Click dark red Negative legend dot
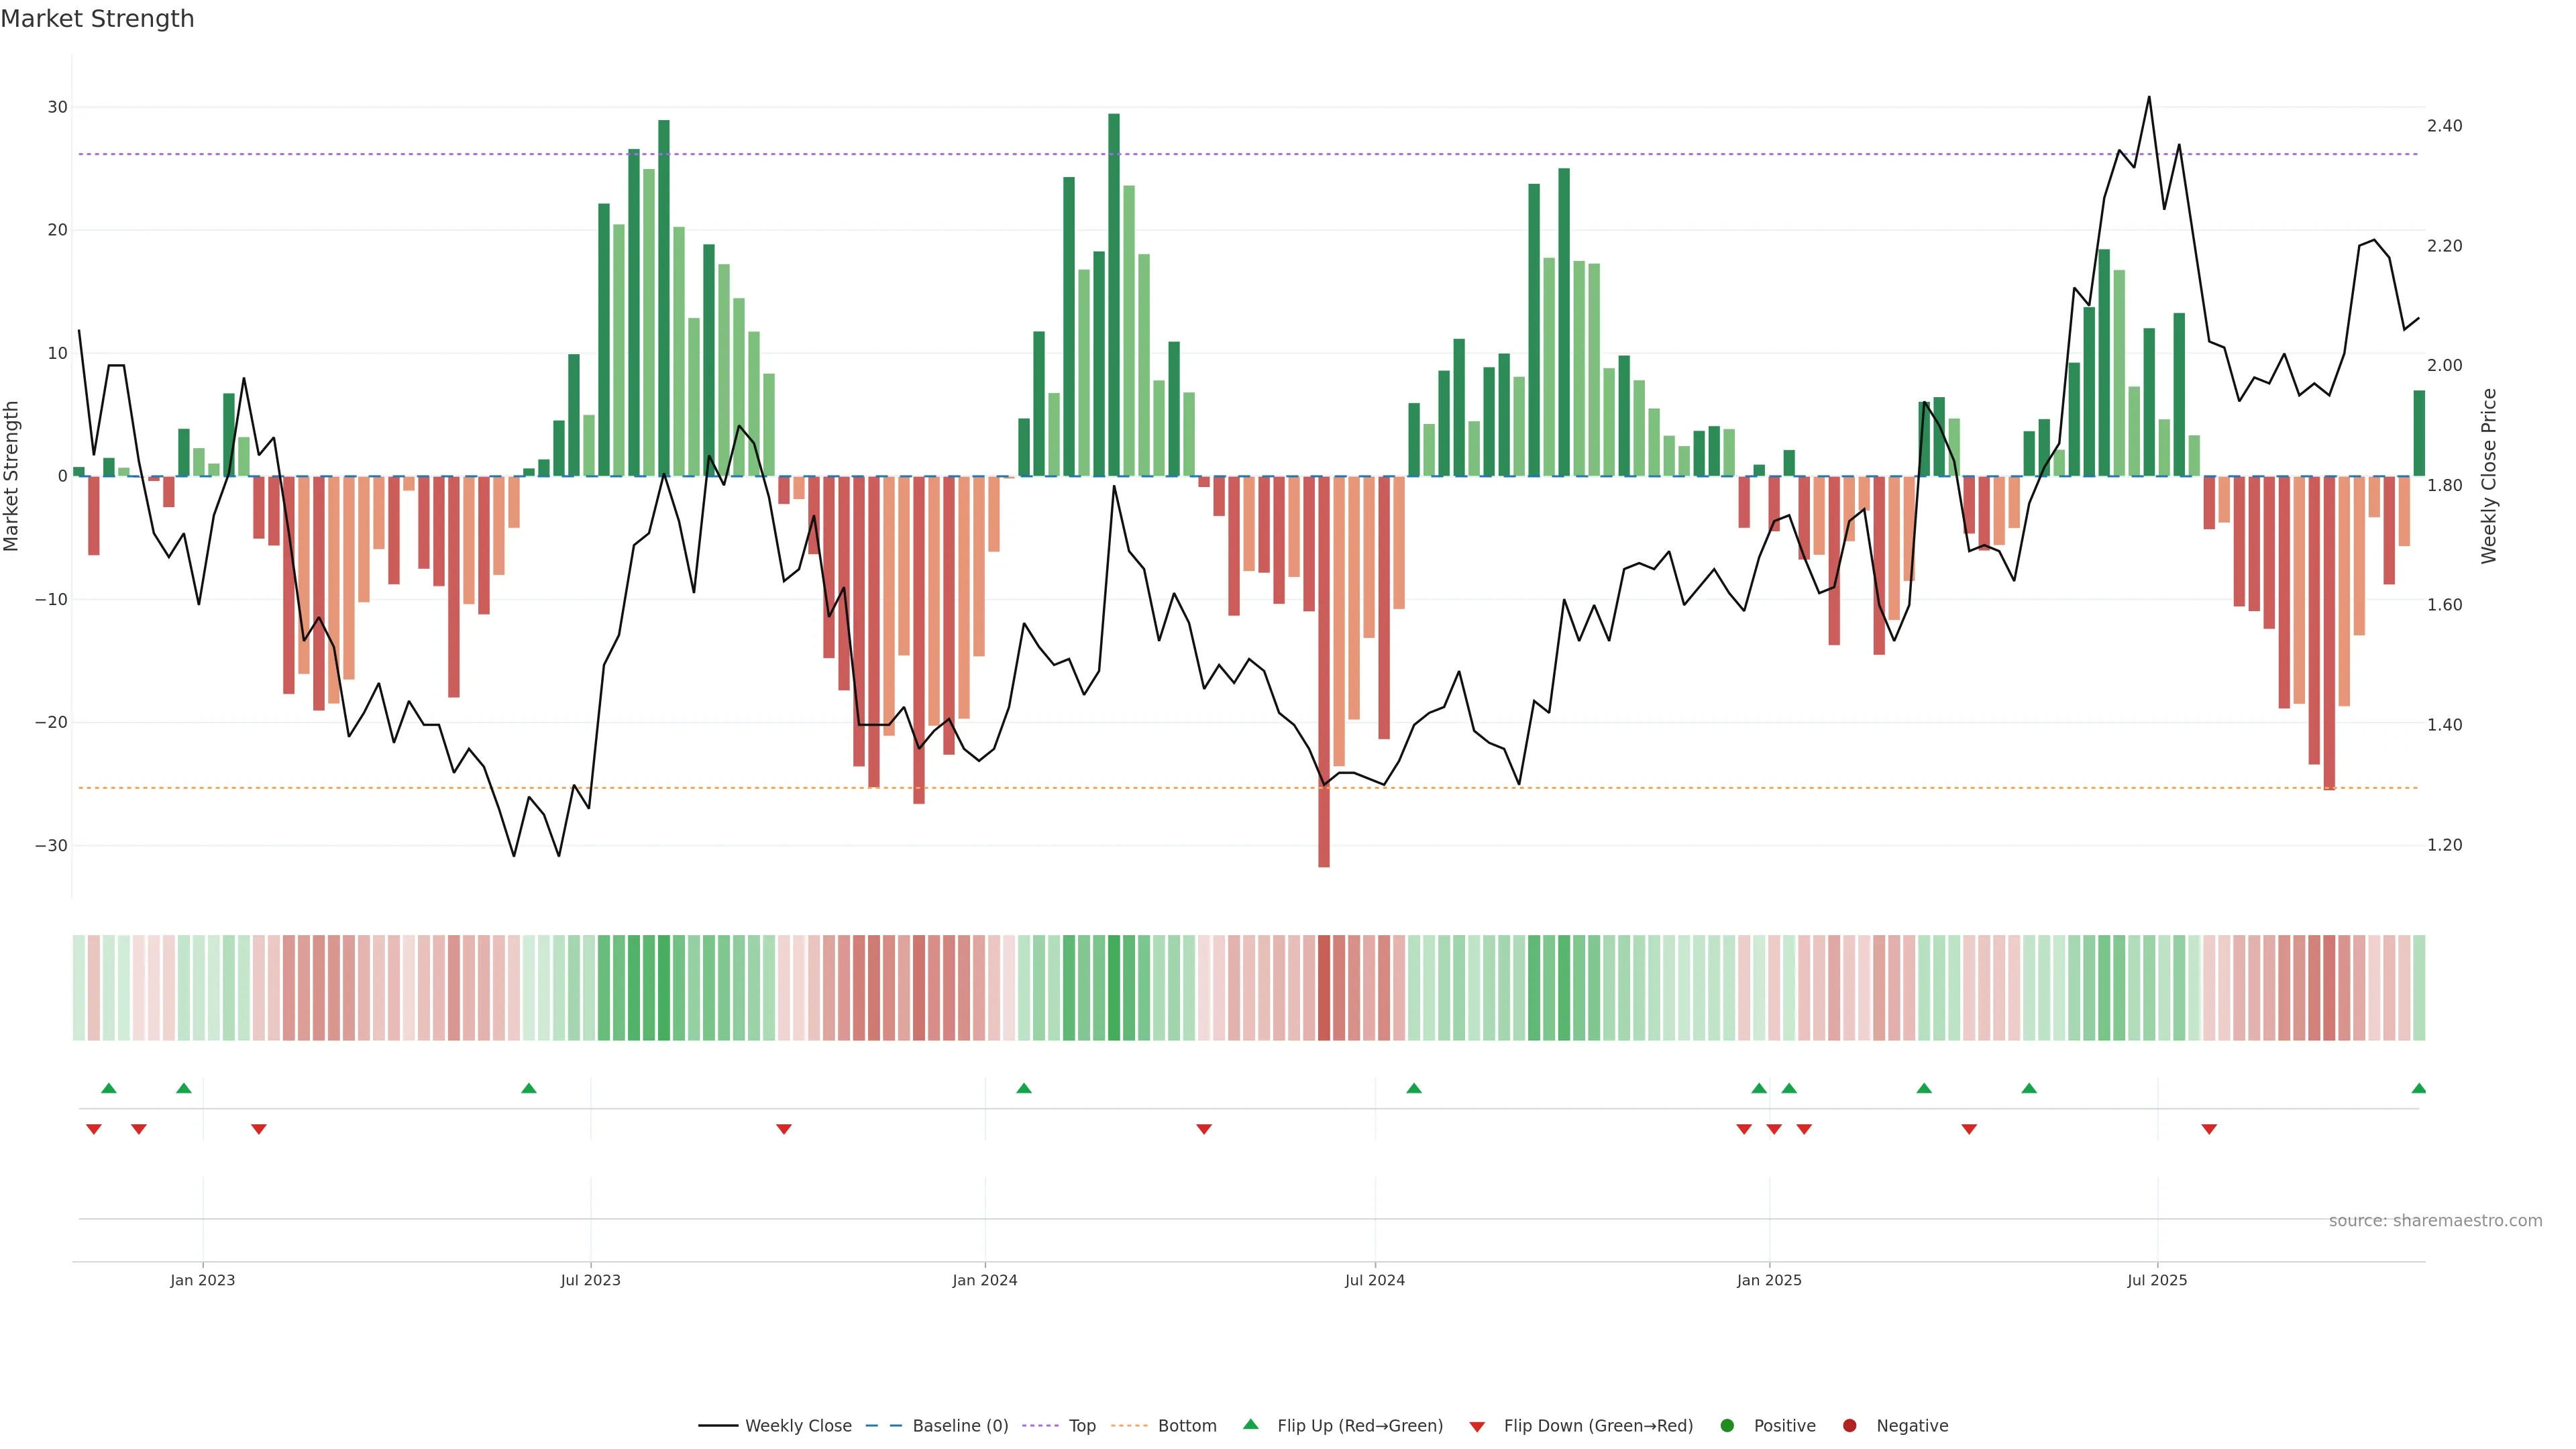Viewport: 2576px width, 1449px height. tap(1849, 1425)
